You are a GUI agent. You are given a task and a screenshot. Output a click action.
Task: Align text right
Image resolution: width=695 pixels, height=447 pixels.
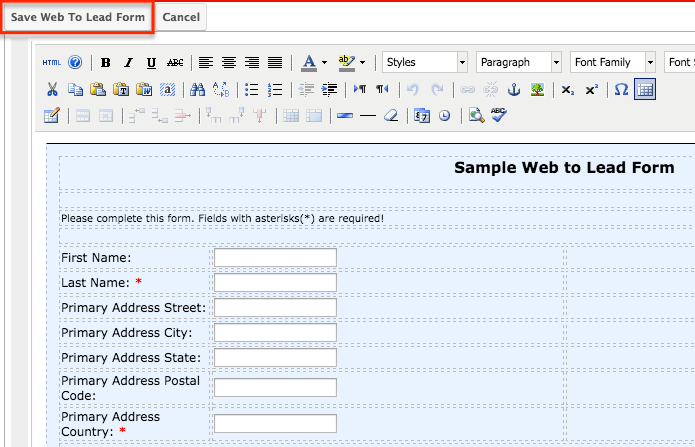252,63
